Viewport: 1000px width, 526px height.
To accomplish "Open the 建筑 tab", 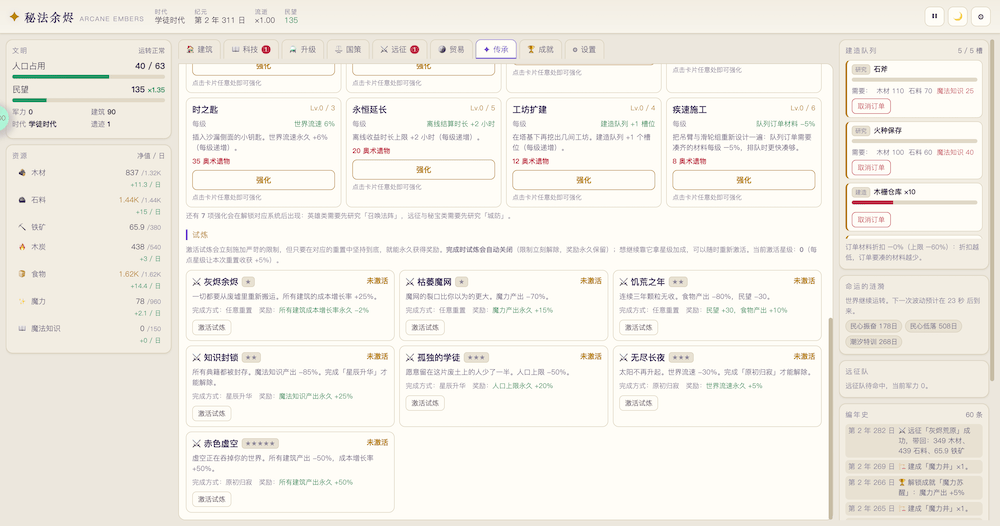I will (200, 49).
